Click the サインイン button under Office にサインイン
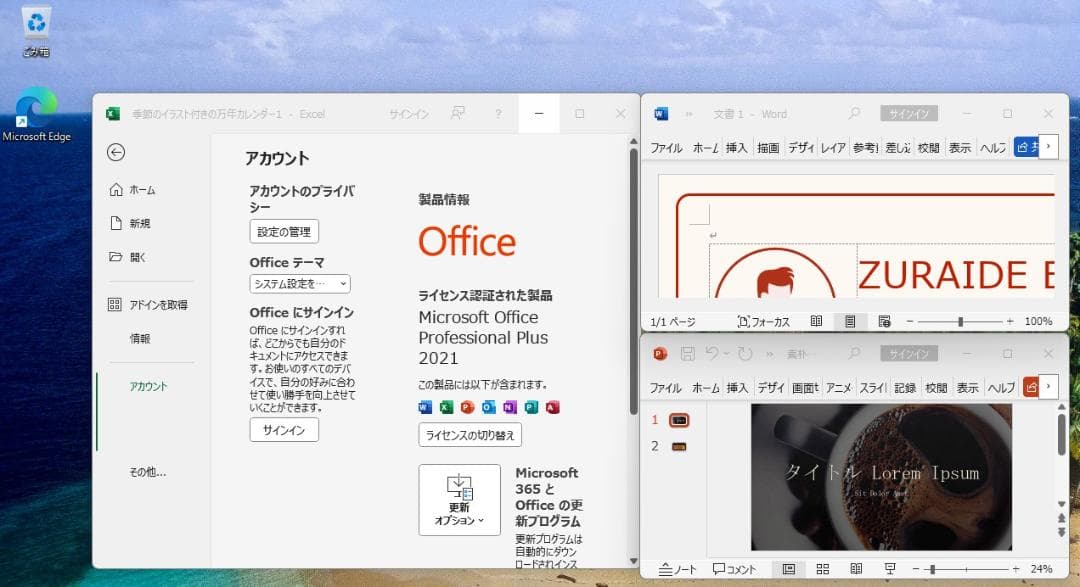1080x587 pixels. (x=283, y=430)
